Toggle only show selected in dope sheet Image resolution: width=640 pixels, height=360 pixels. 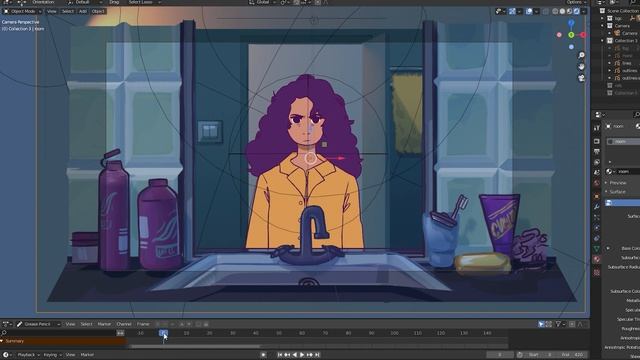pos(541,324)
